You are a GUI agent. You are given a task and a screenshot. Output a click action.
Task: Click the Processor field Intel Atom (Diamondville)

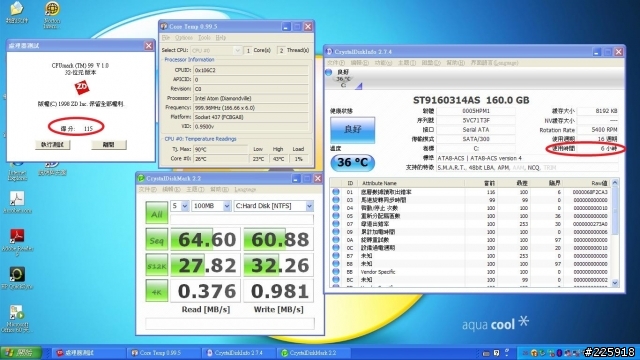click(251, 98)
